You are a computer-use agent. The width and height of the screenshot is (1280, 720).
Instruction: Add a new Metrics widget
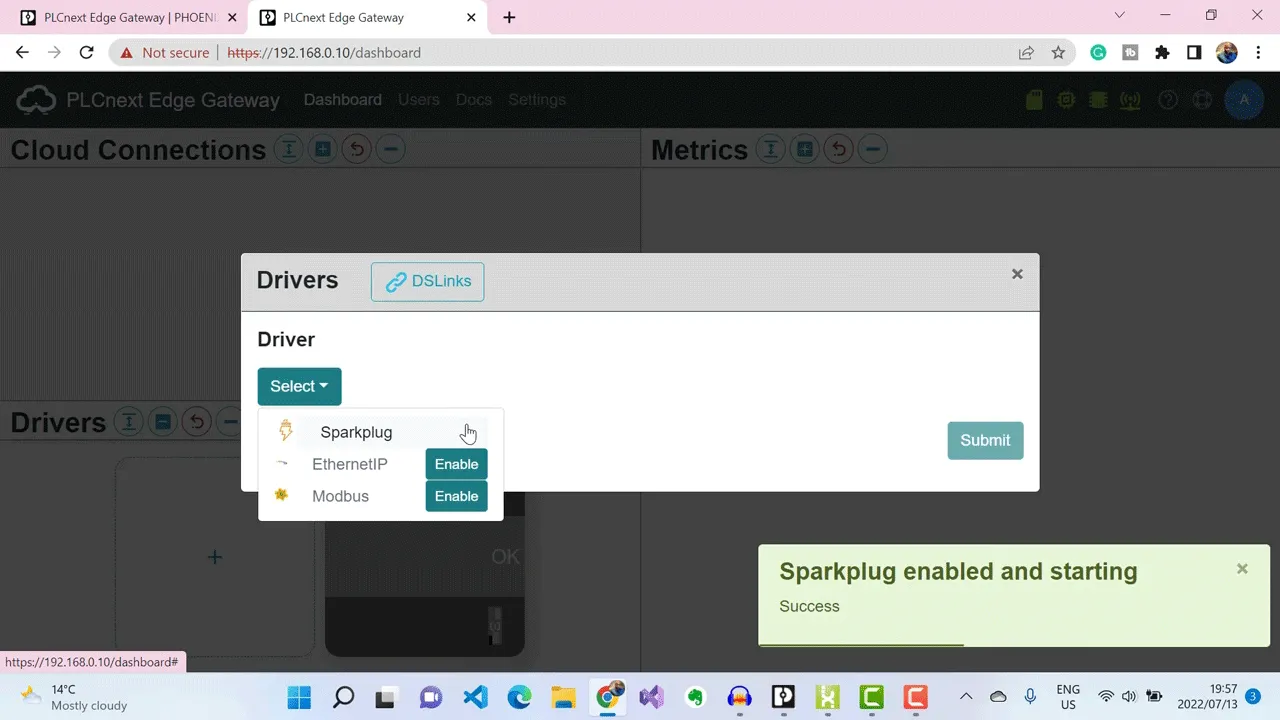(804, 150)
